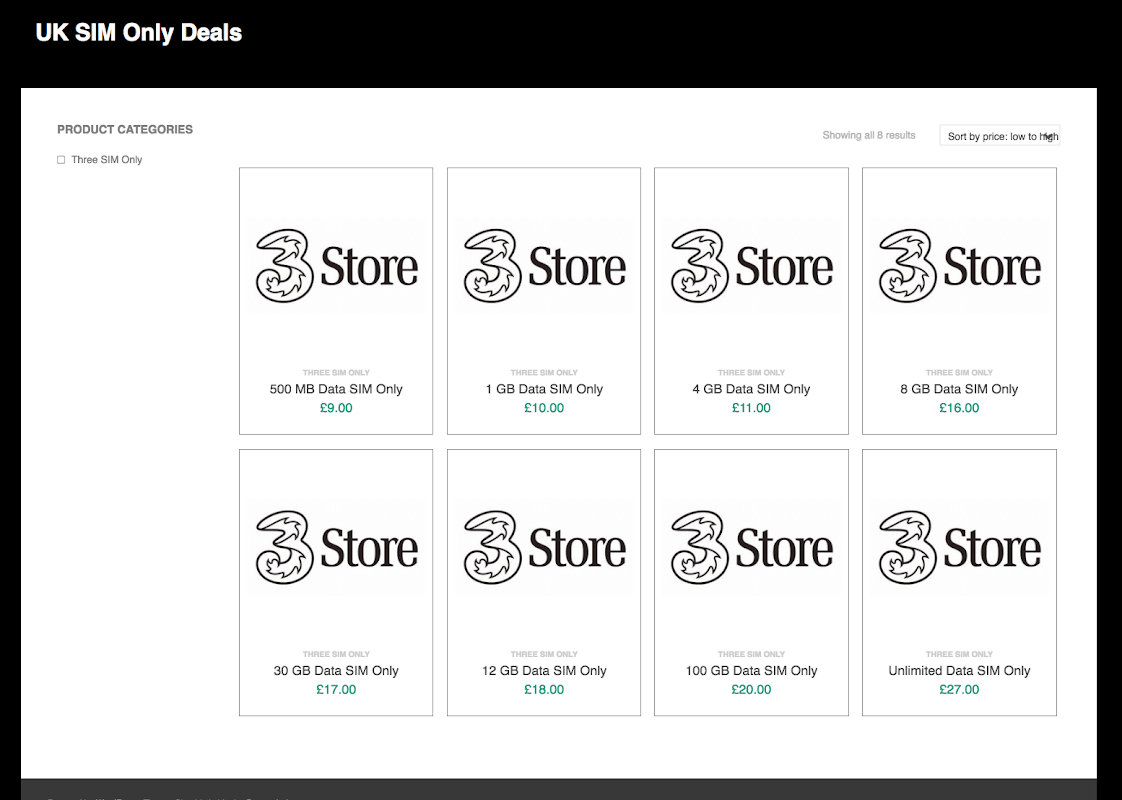This screenshot has height=800, width=1122.
Task: Click the £20.00 price
Action: coord(751,690)
